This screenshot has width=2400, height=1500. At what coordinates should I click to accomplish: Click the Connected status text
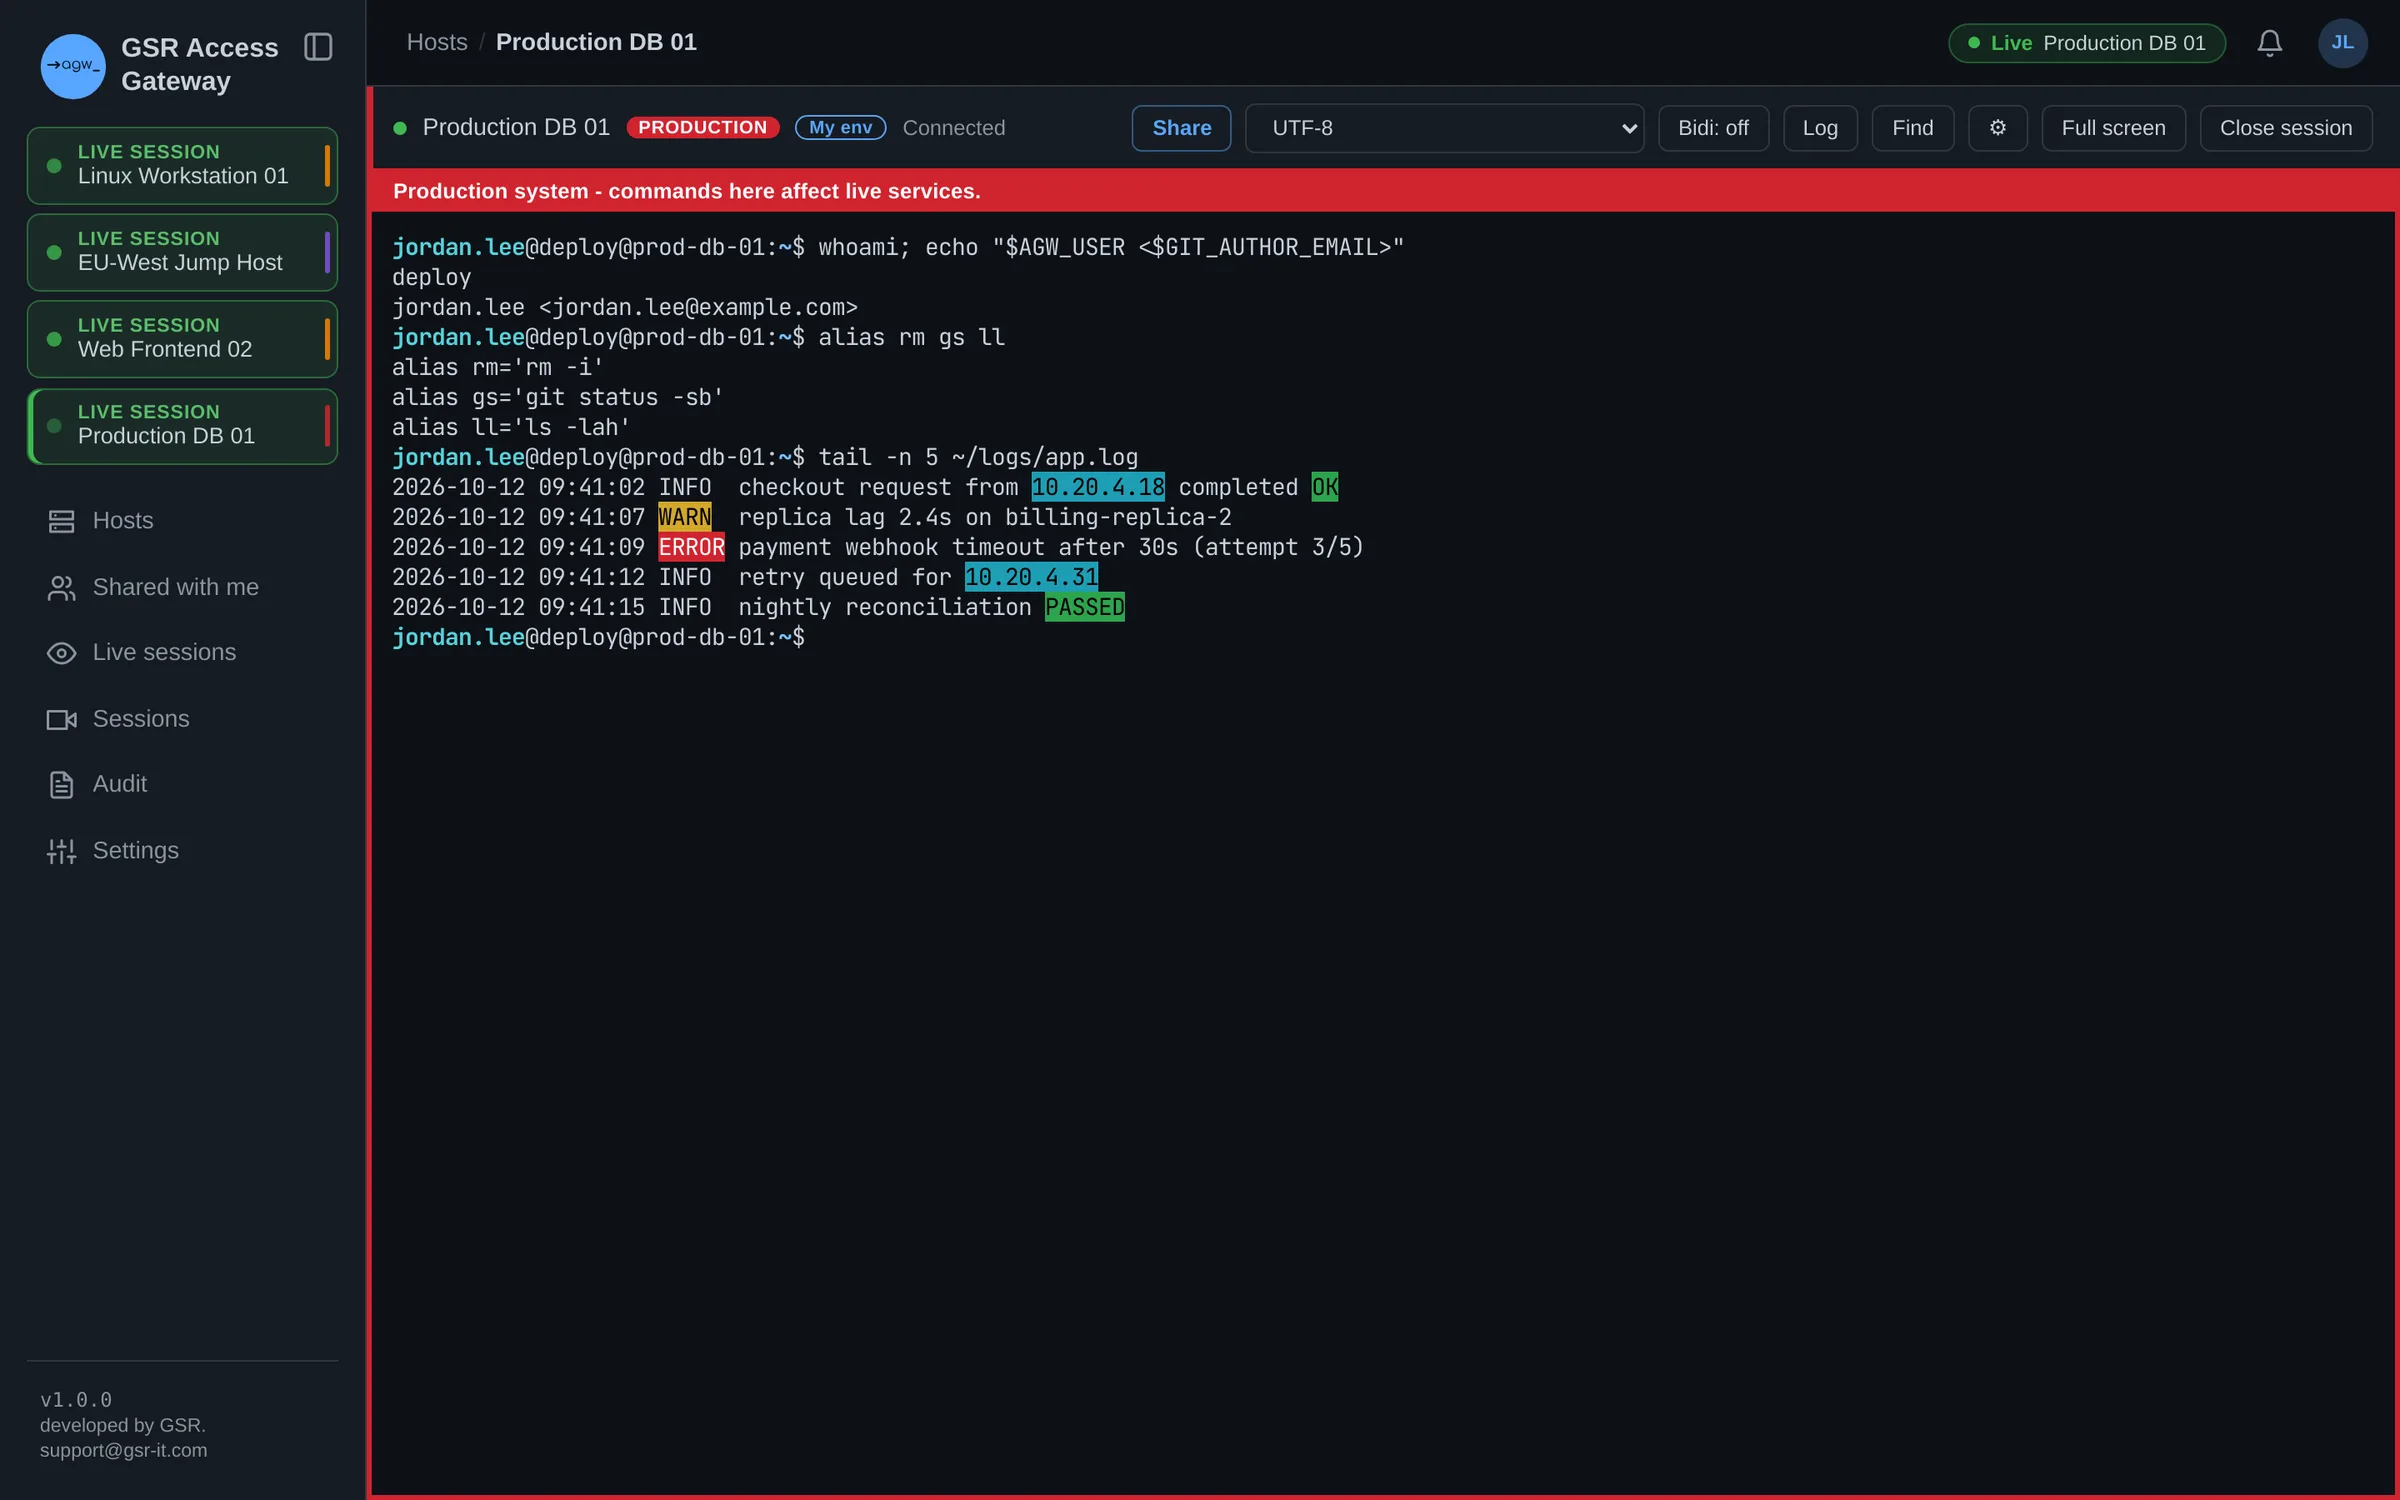coord(953,128)
